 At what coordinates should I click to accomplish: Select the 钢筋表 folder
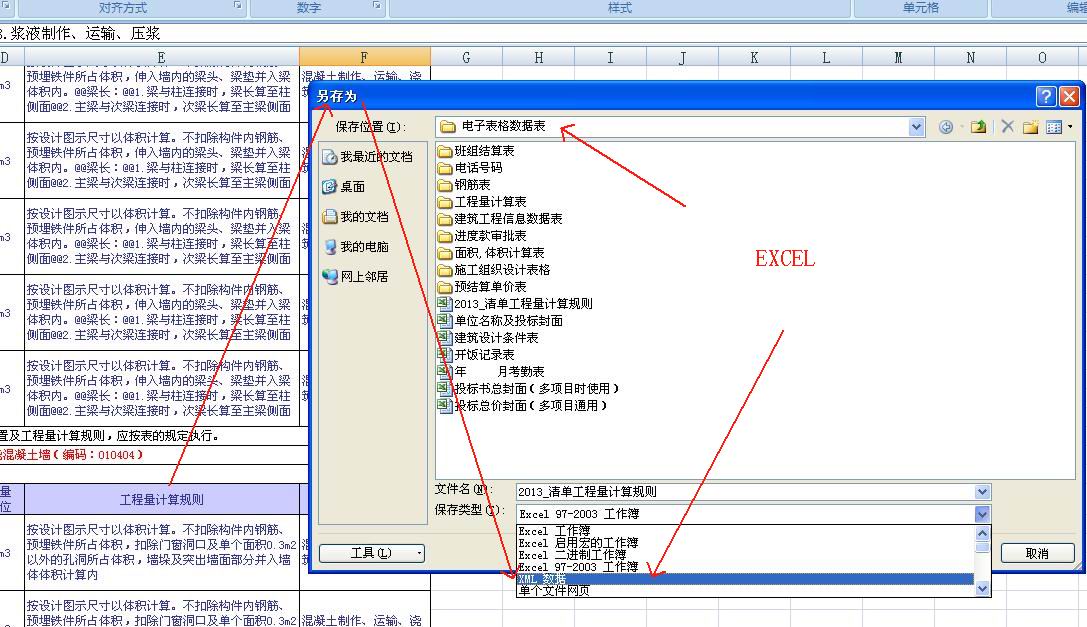click(464, 184)
